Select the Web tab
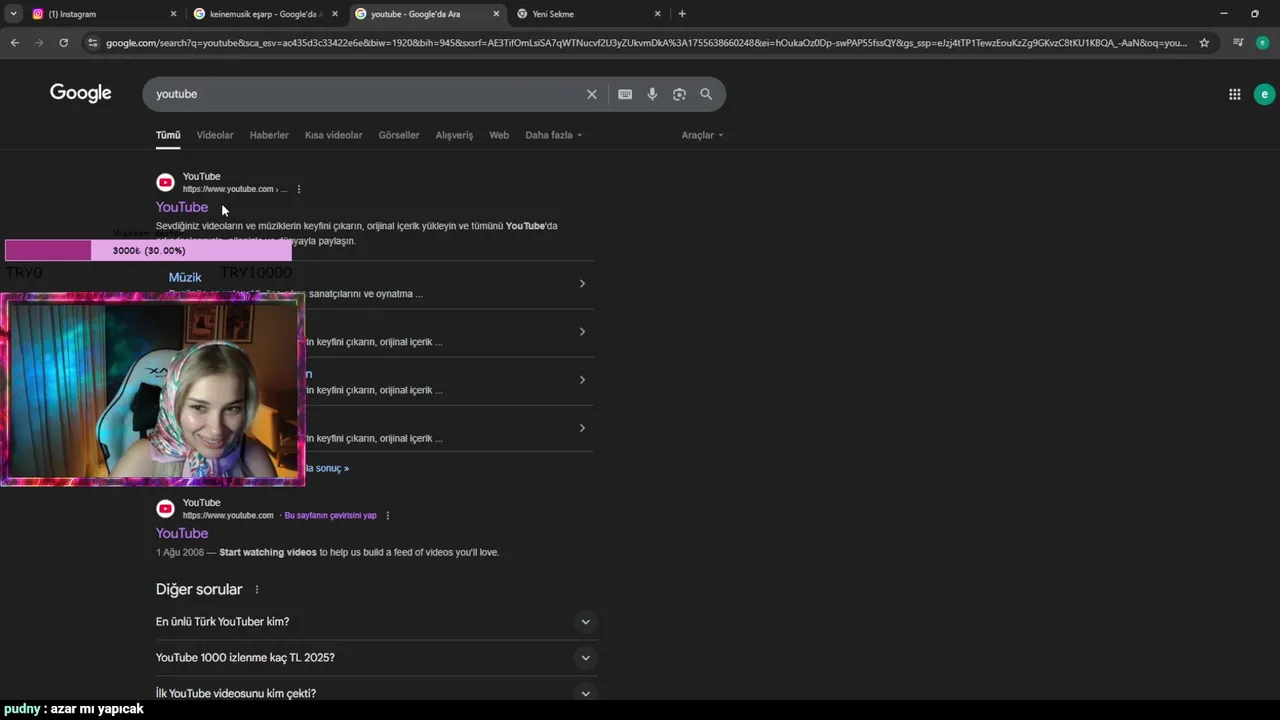 (x=499, y=135)
